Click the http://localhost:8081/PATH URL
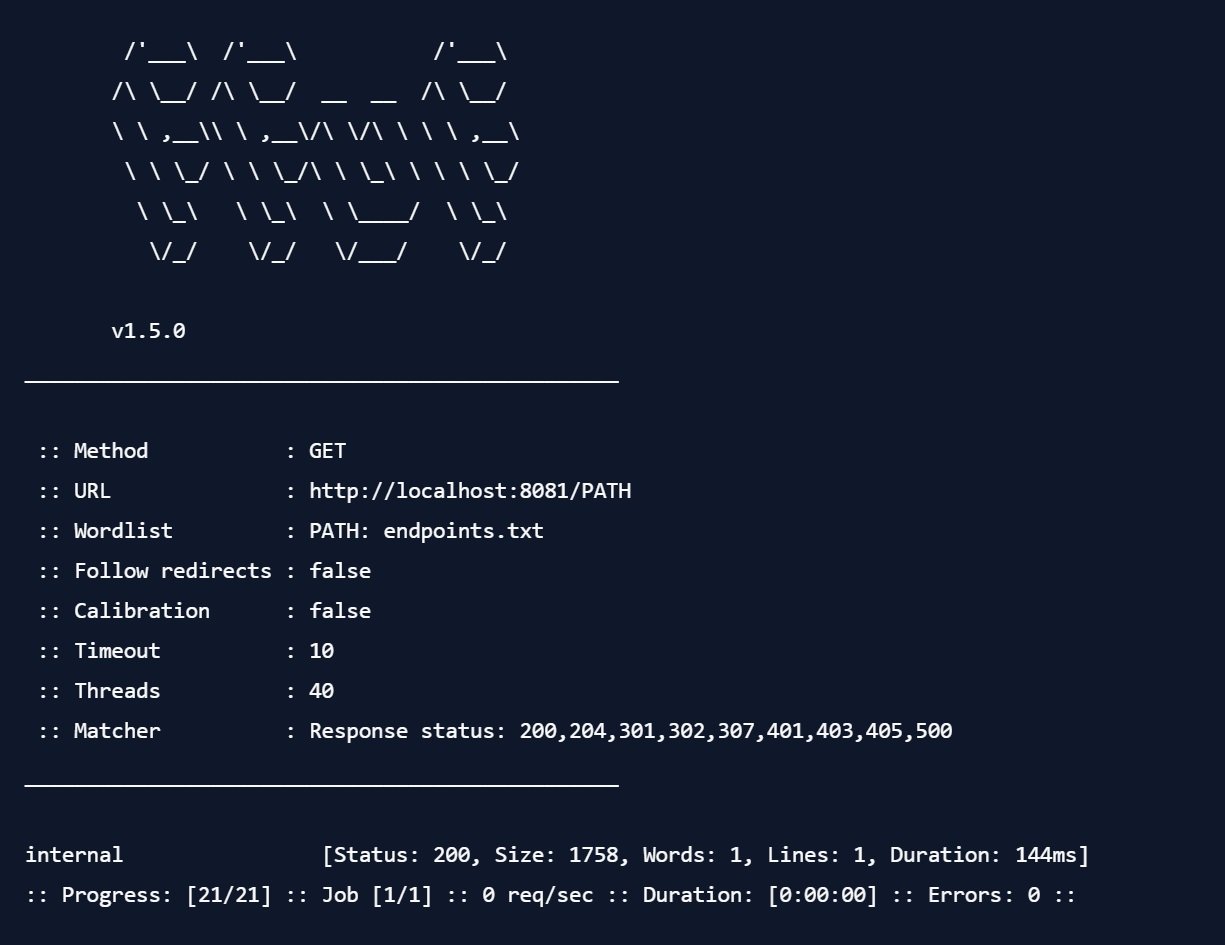 (470, 491)
